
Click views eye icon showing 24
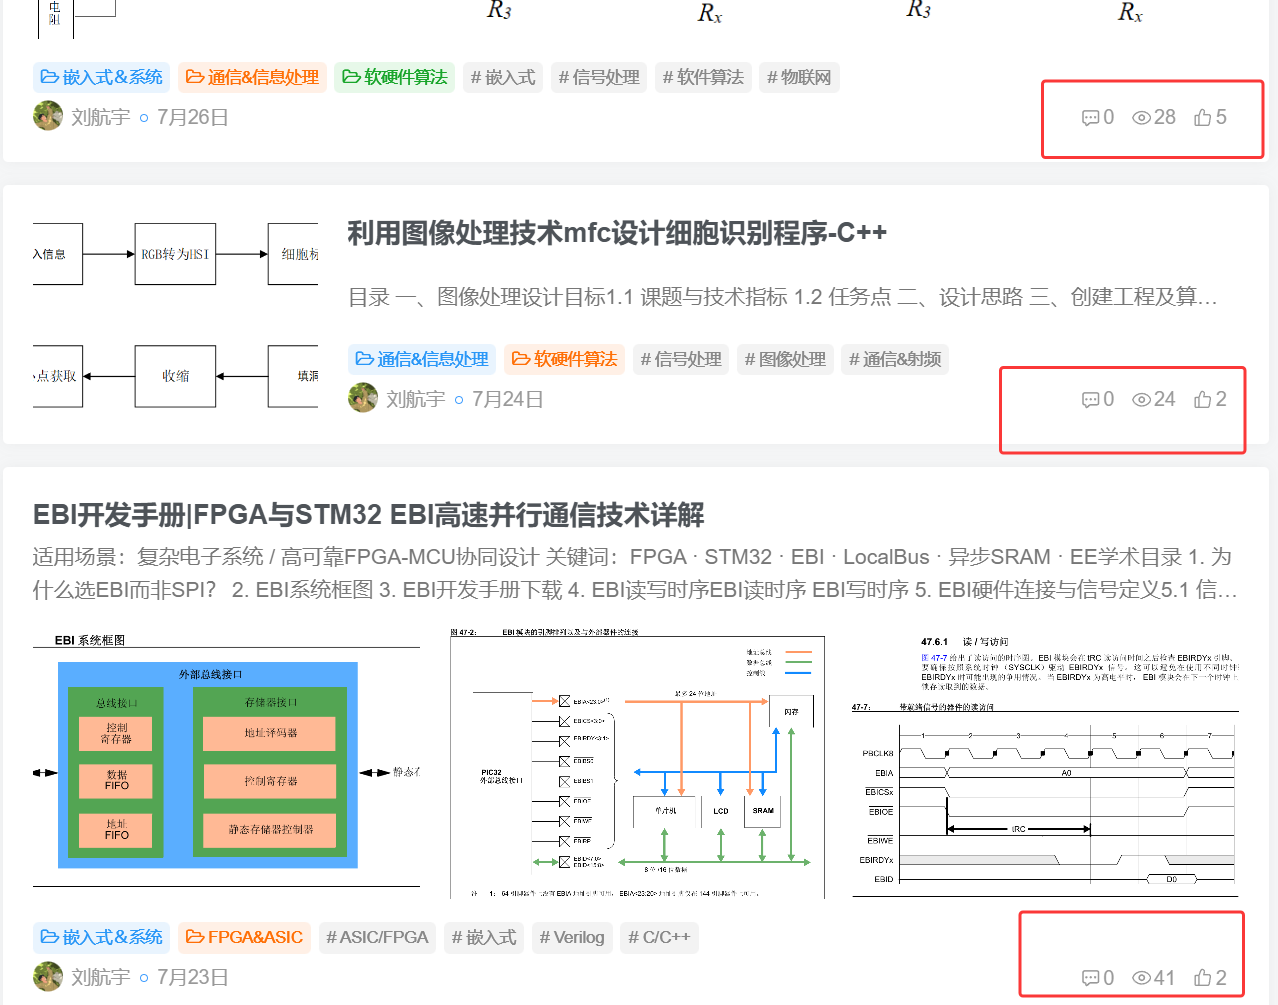point(1141,400)
